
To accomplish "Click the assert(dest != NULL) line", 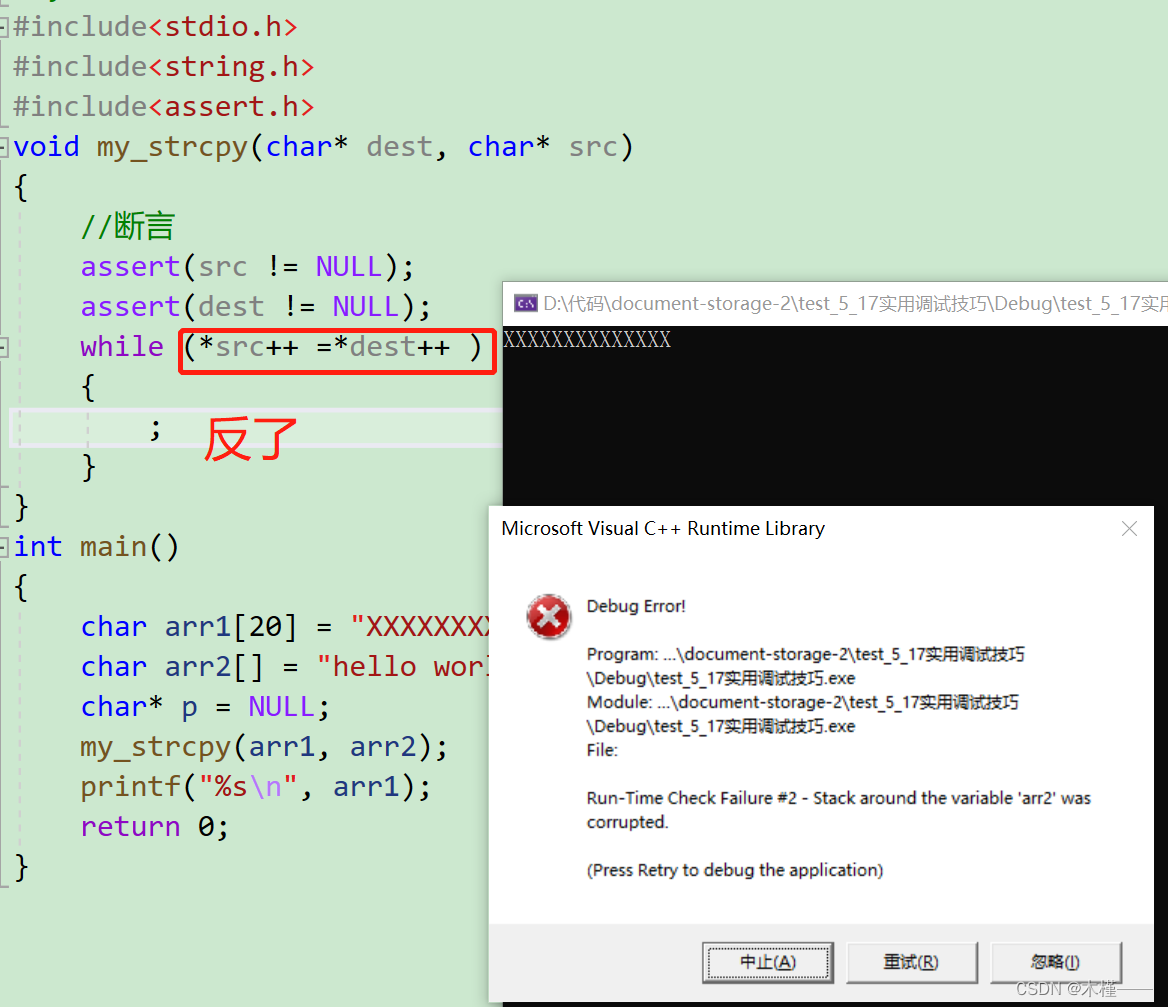I will [x=256, y=307].
